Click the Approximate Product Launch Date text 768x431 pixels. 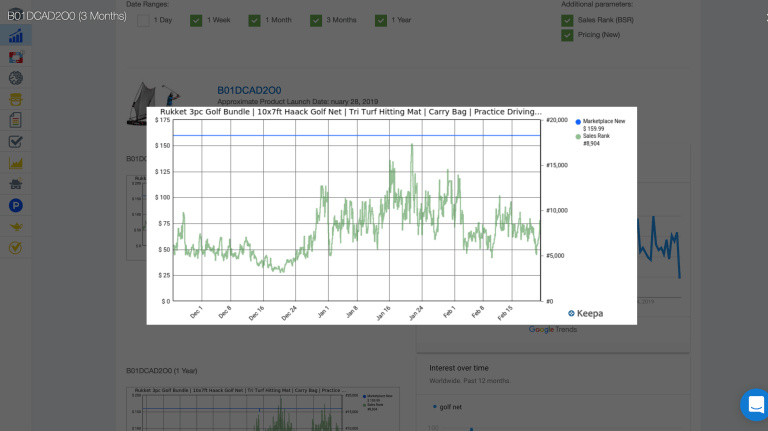(297, 101)
